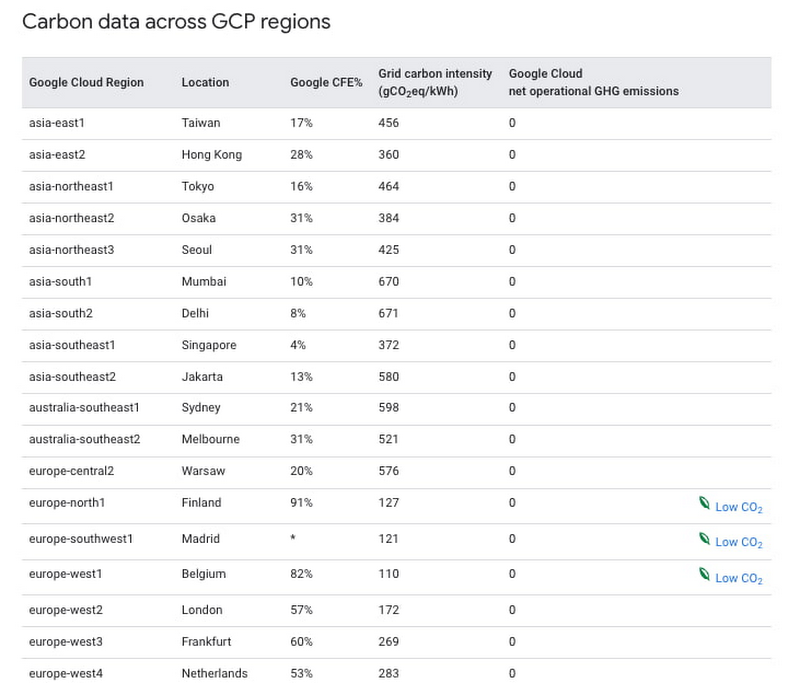Select the asia-east1 region cell
The height and width of the screenshot is (683, 800).
[x=57, y=123]
